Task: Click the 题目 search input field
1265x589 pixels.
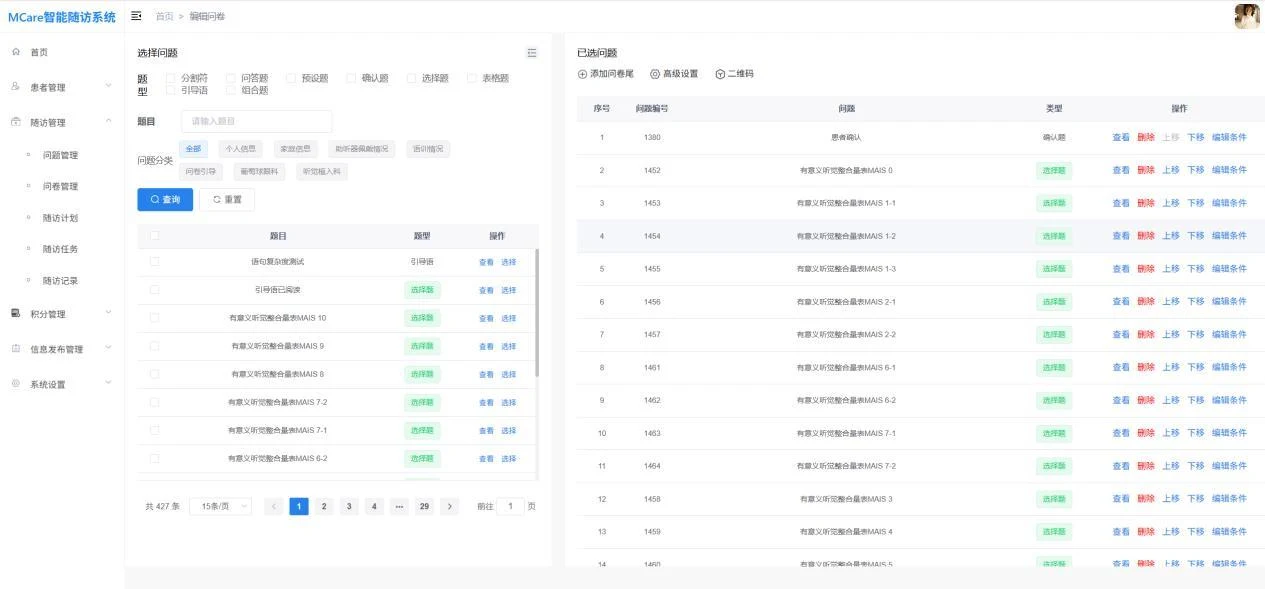Action: (257, 121)
